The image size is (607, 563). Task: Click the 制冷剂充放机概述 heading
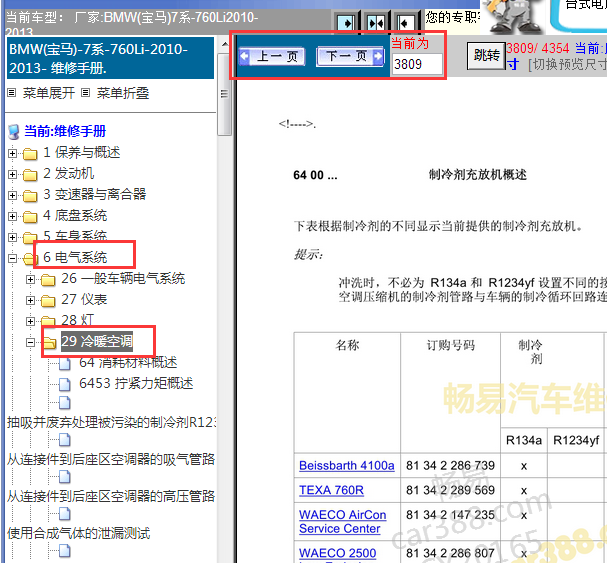click(x=477, y=175)
